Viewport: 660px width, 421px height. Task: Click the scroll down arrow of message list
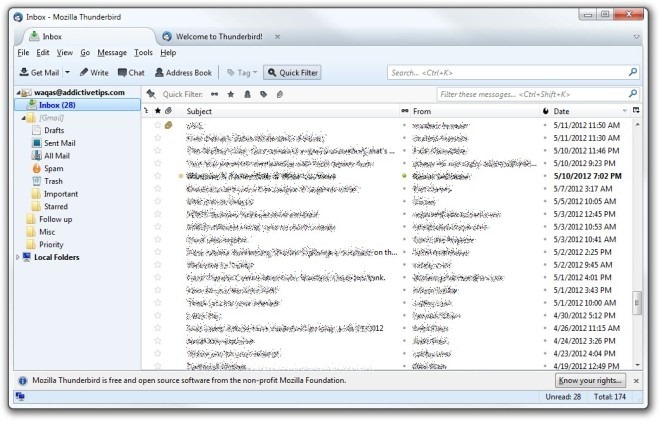point(636,365)
